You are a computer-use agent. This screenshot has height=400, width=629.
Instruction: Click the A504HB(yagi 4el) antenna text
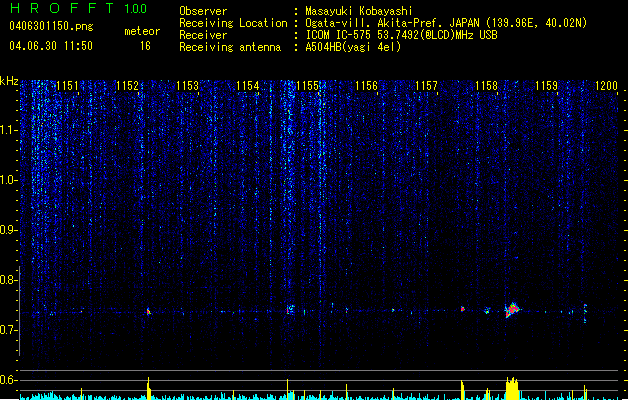(x=353, y=47)
